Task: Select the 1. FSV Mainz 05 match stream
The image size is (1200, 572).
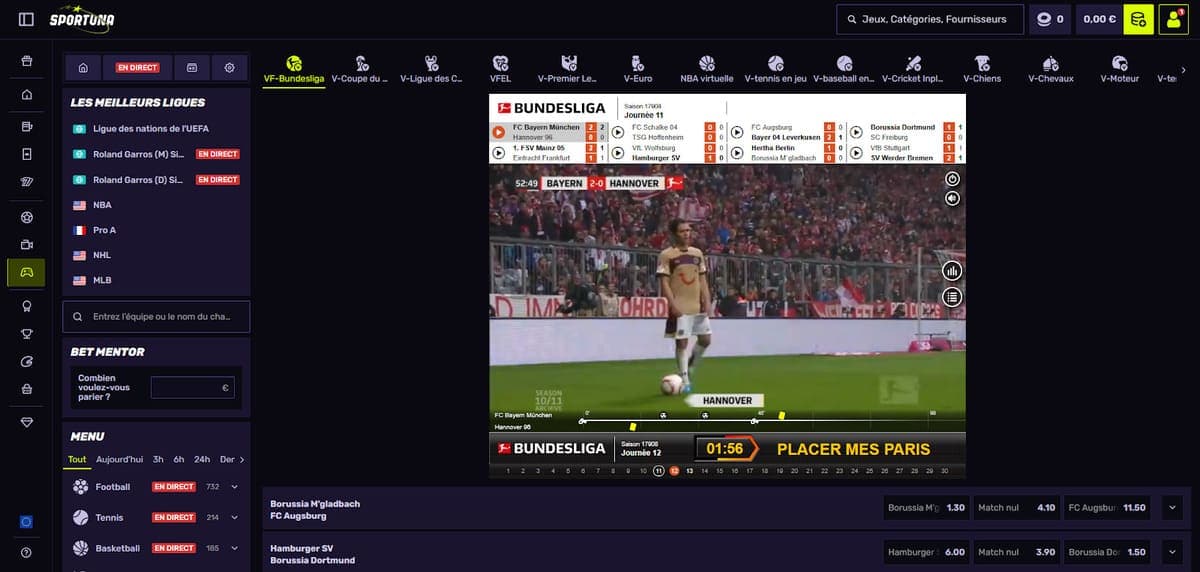Action: (549, 153)
